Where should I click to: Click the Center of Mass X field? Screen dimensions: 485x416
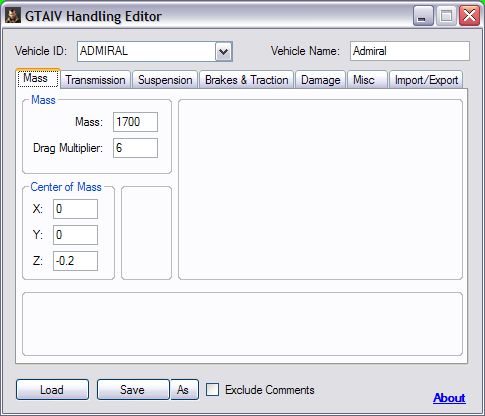[x=75, y=209]
